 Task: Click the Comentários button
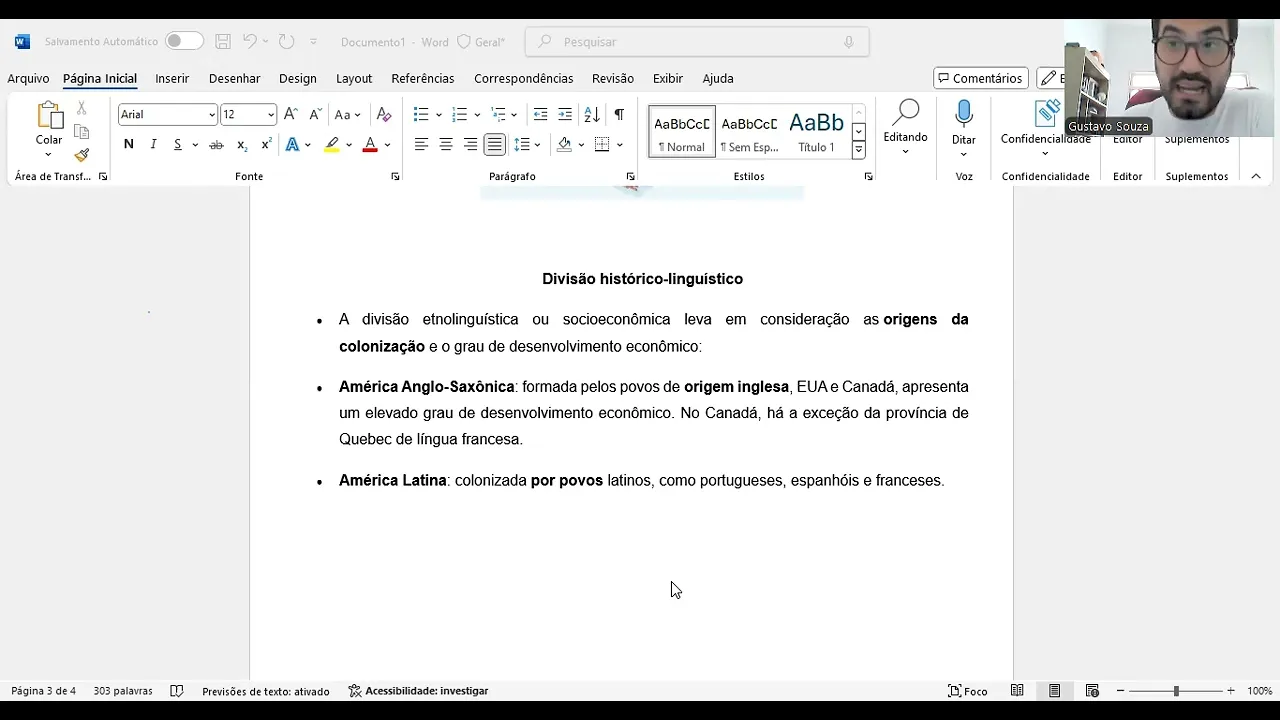coord(980,78)
